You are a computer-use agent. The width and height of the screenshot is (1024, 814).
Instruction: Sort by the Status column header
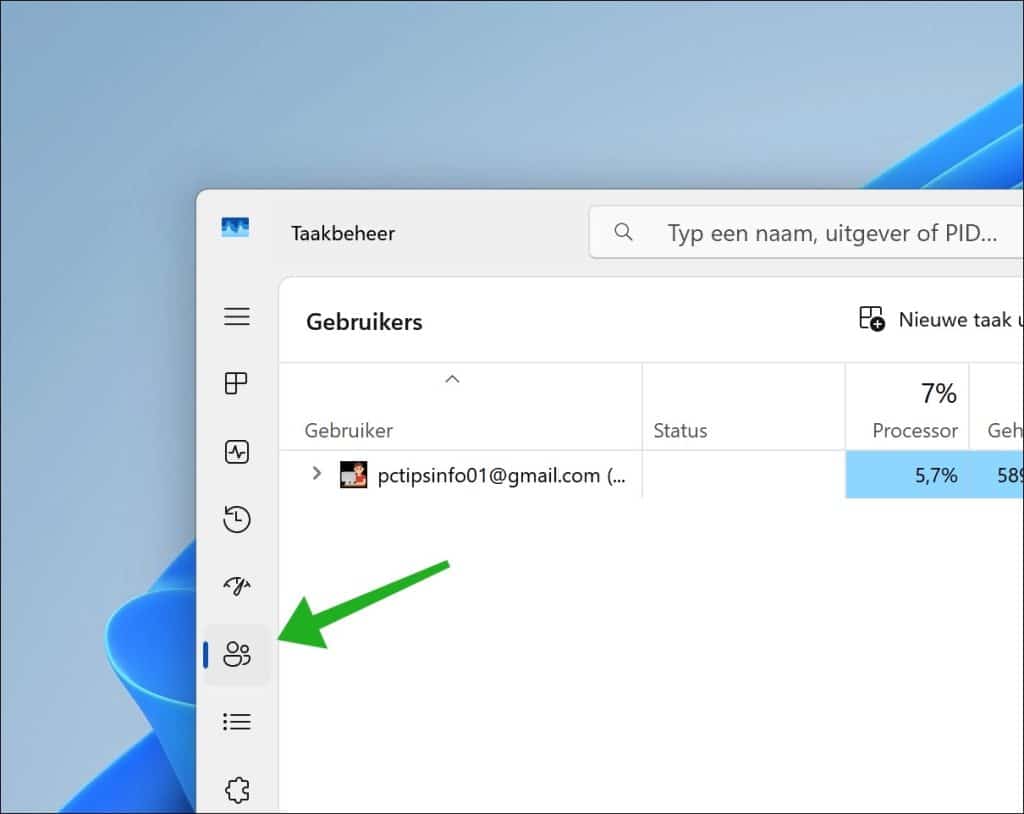[680, 431]
